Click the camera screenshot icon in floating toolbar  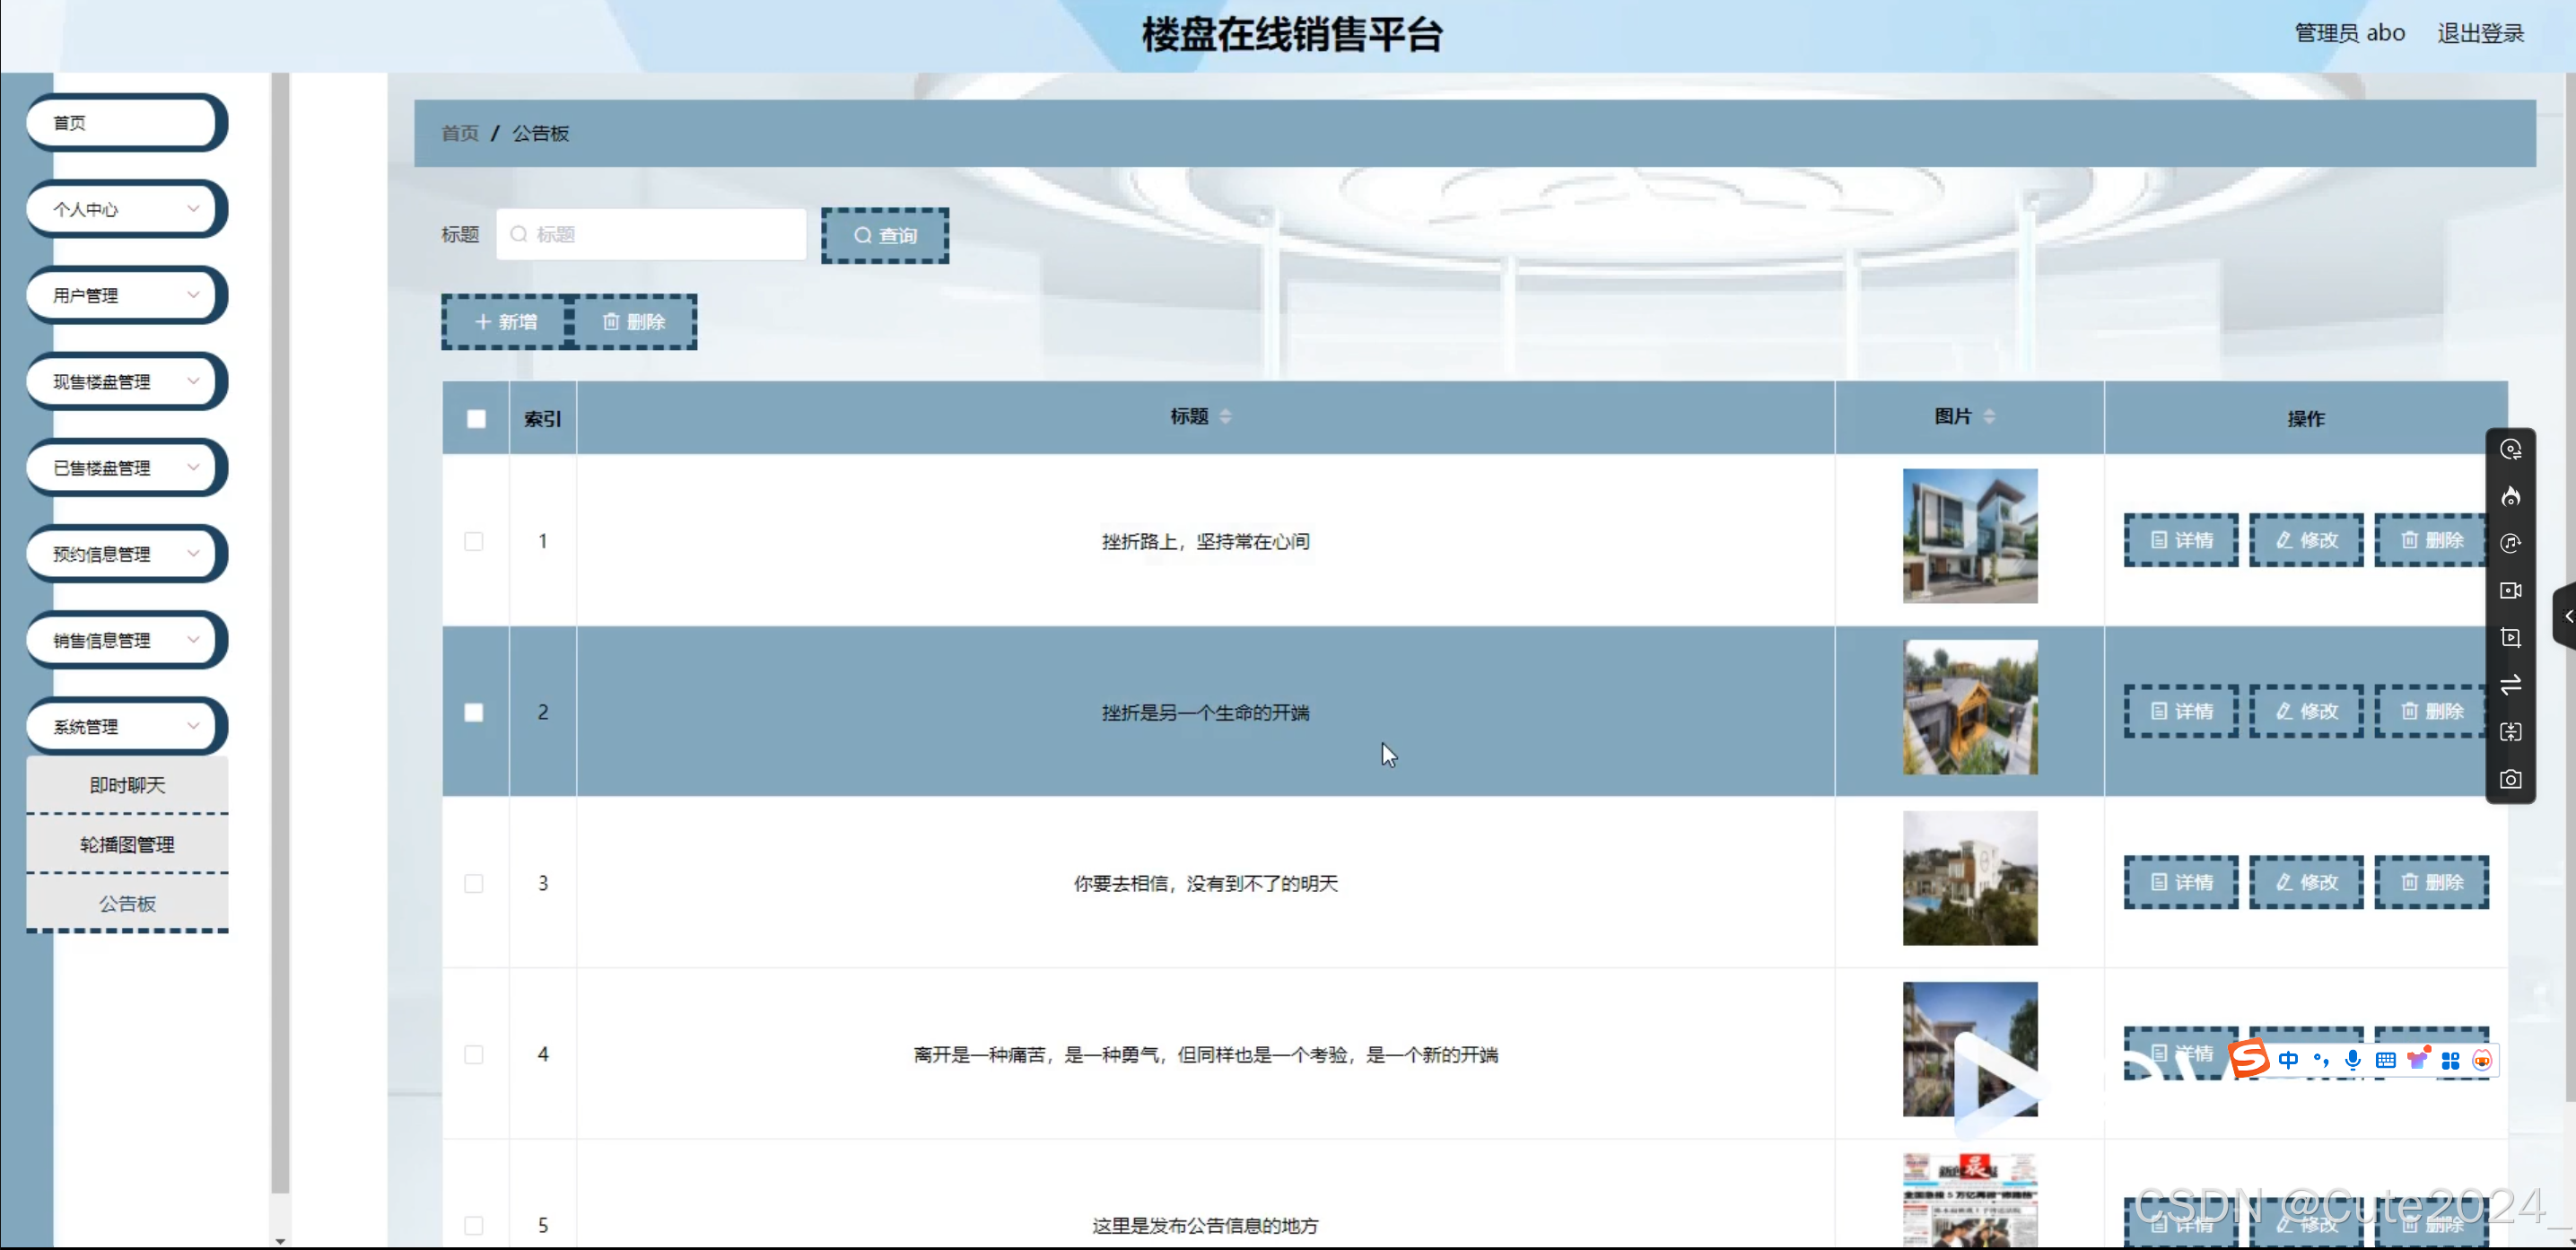2510,779
